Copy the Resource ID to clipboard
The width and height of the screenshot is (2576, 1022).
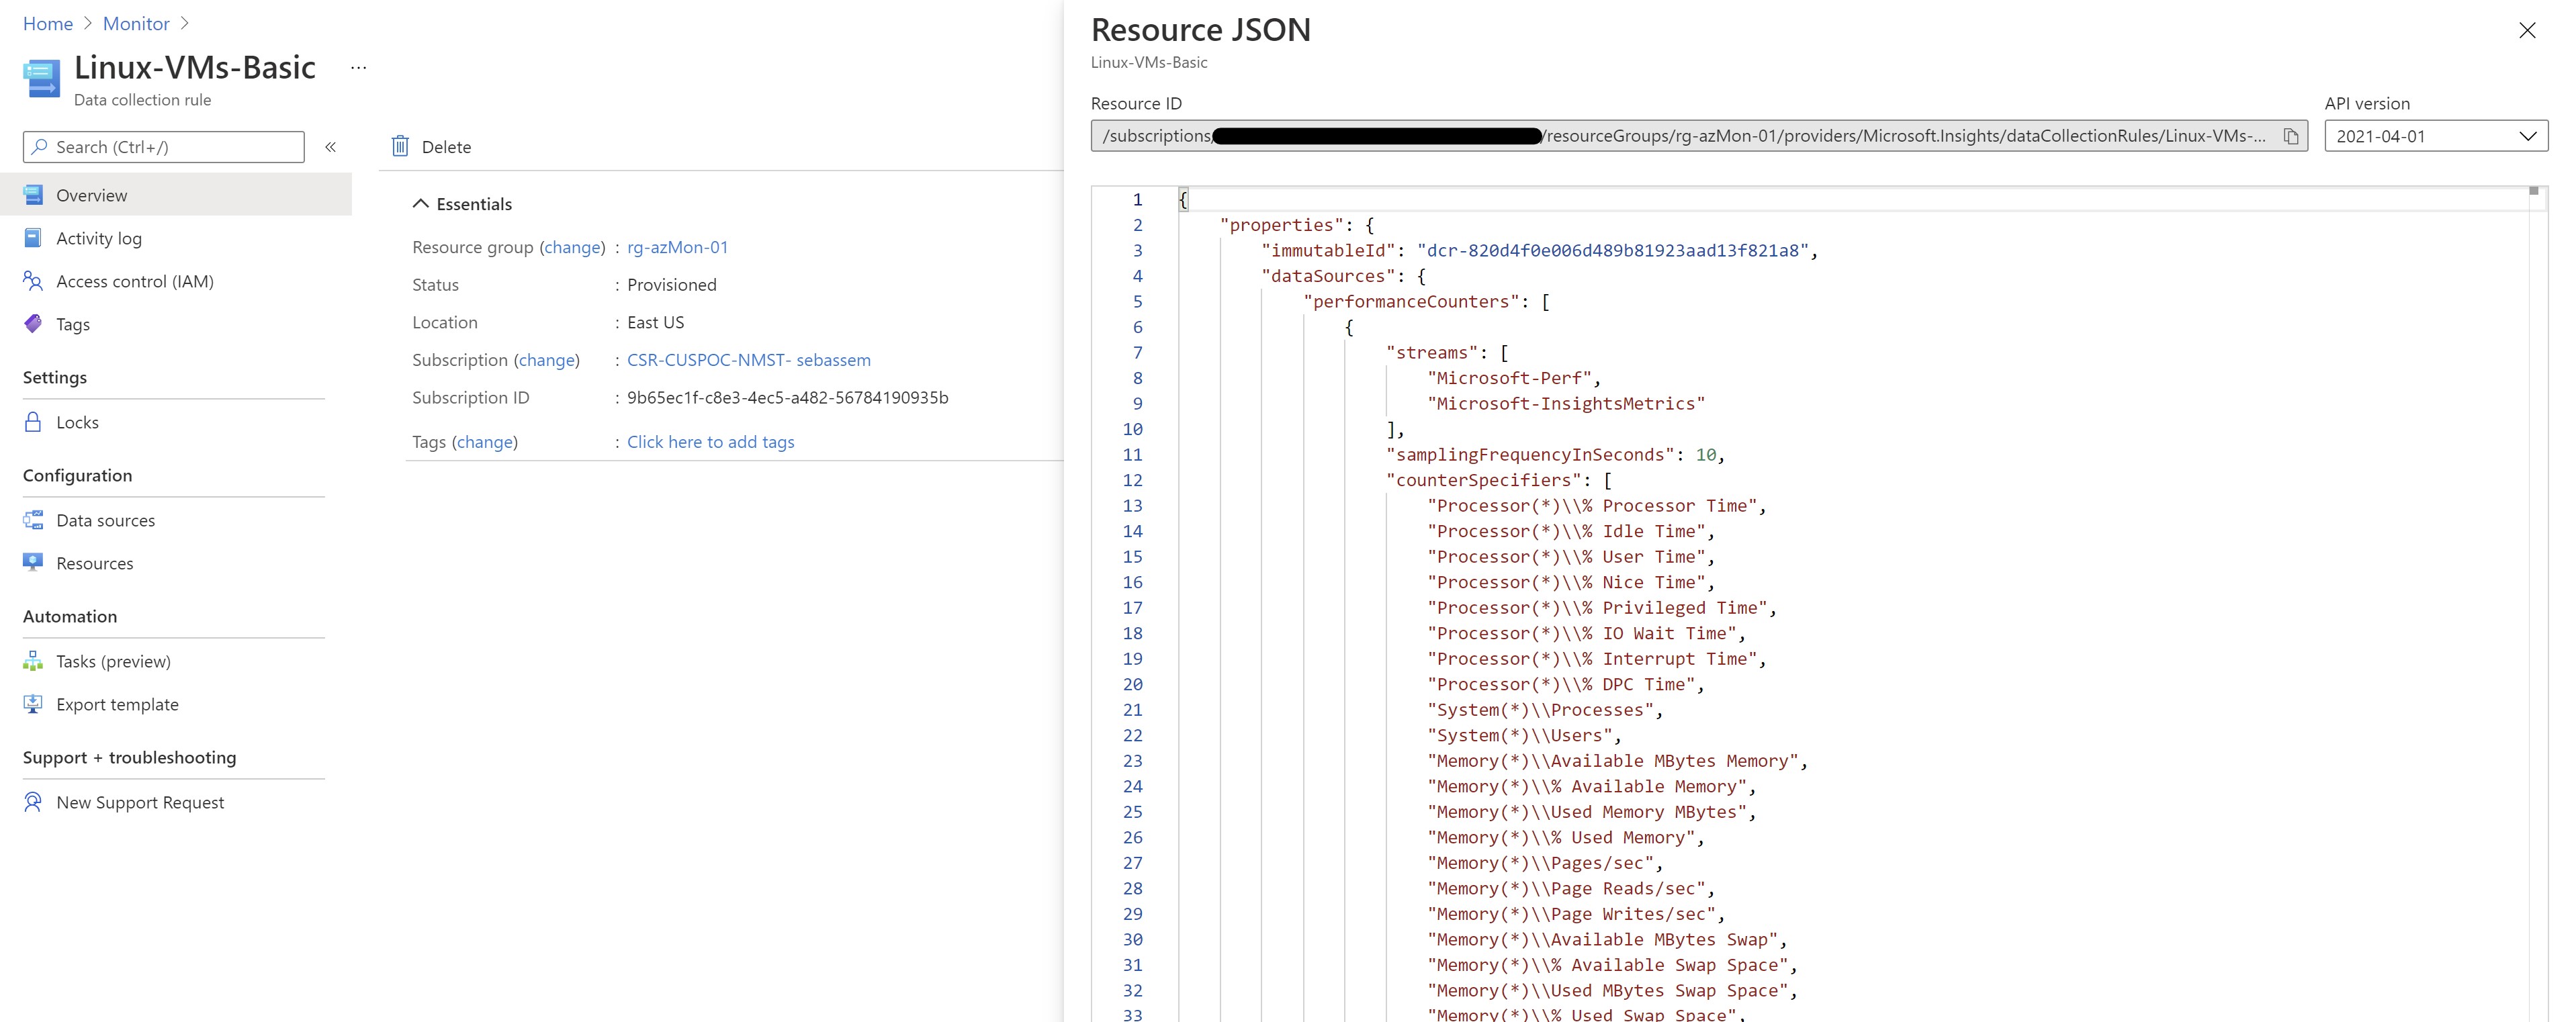coord(2290,136)
